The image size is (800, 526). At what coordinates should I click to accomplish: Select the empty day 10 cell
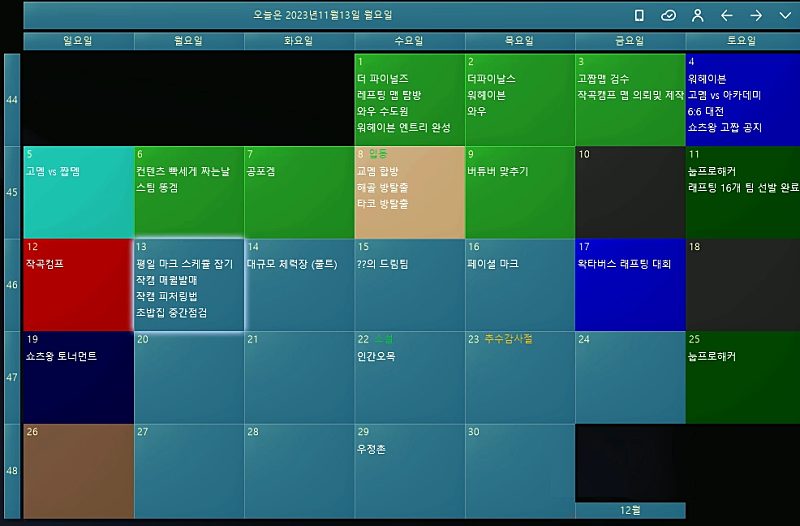pyautogui.click(x=630, y=192)
